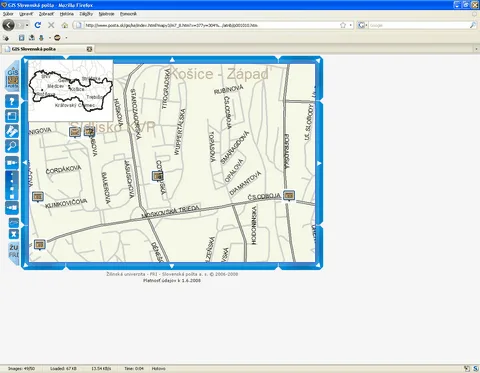Click the status bar S icon

475,369
